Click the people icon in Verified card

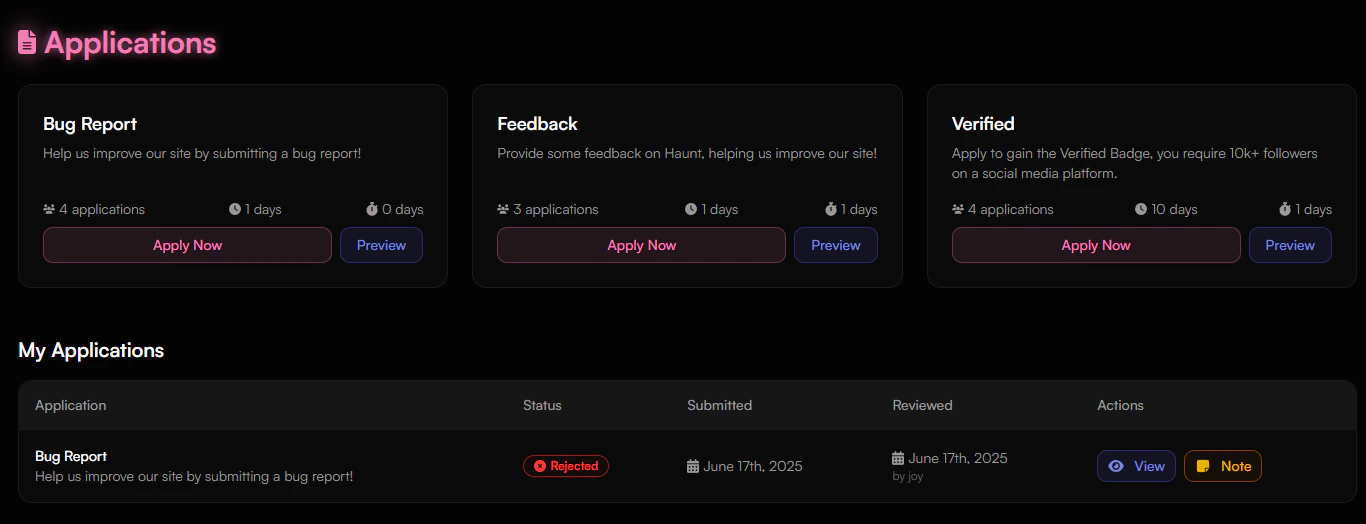pos(958,209)
